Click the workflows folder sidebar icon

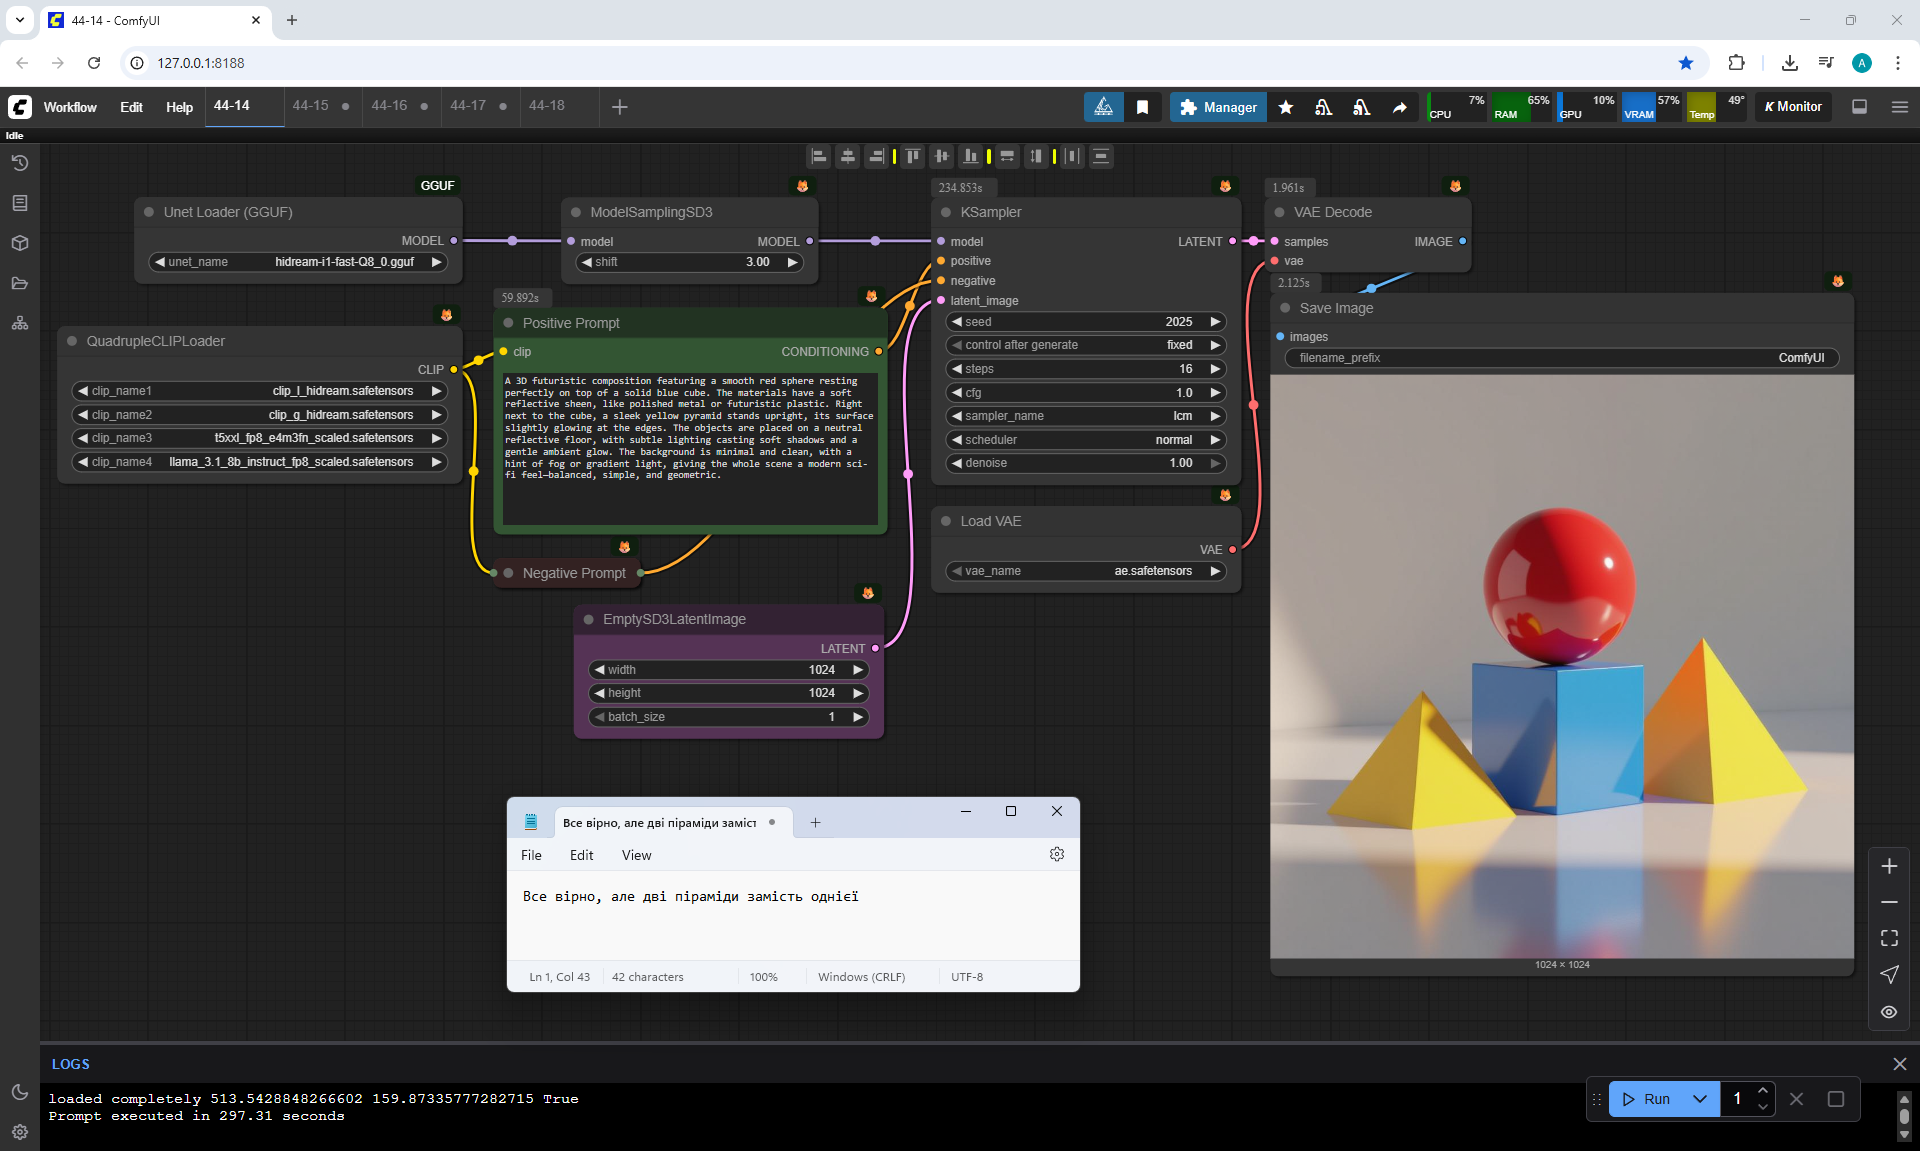pyautogui.click(x=19, y=283)
